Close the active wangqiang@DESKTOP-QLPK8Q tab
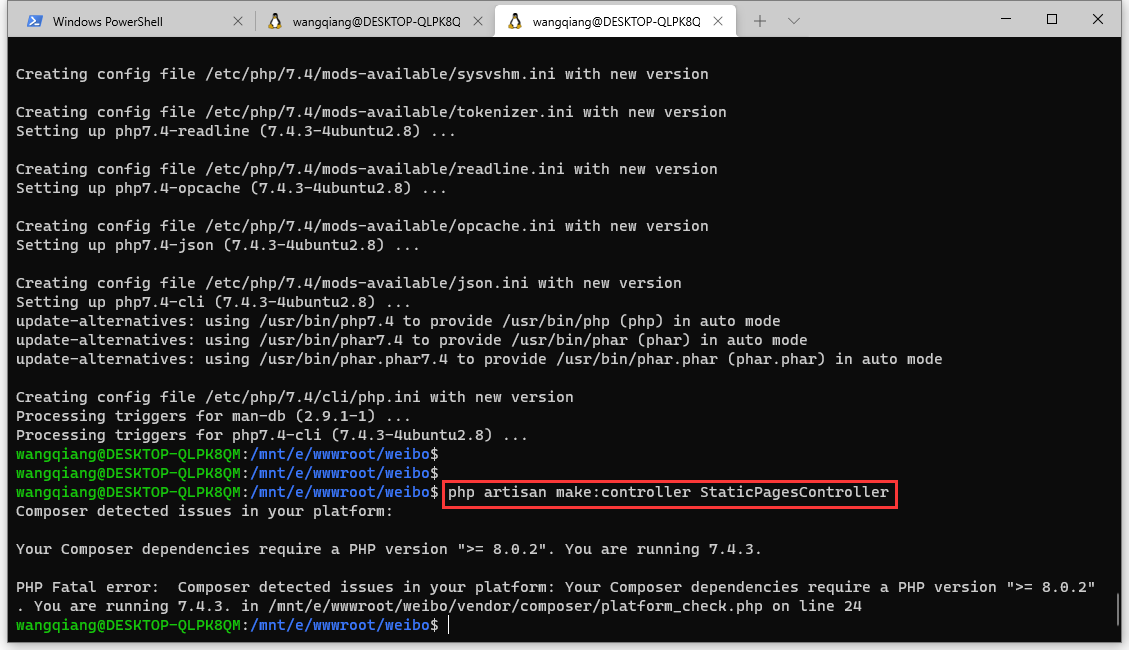1129x650 pixels. coord(717,21)
